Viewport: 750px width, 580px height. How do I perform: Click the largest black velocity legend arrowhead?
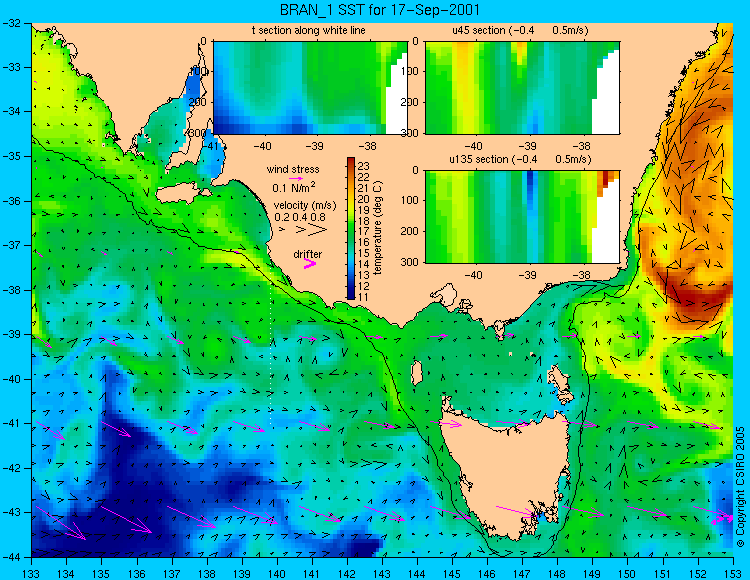[x=318, y=230]
